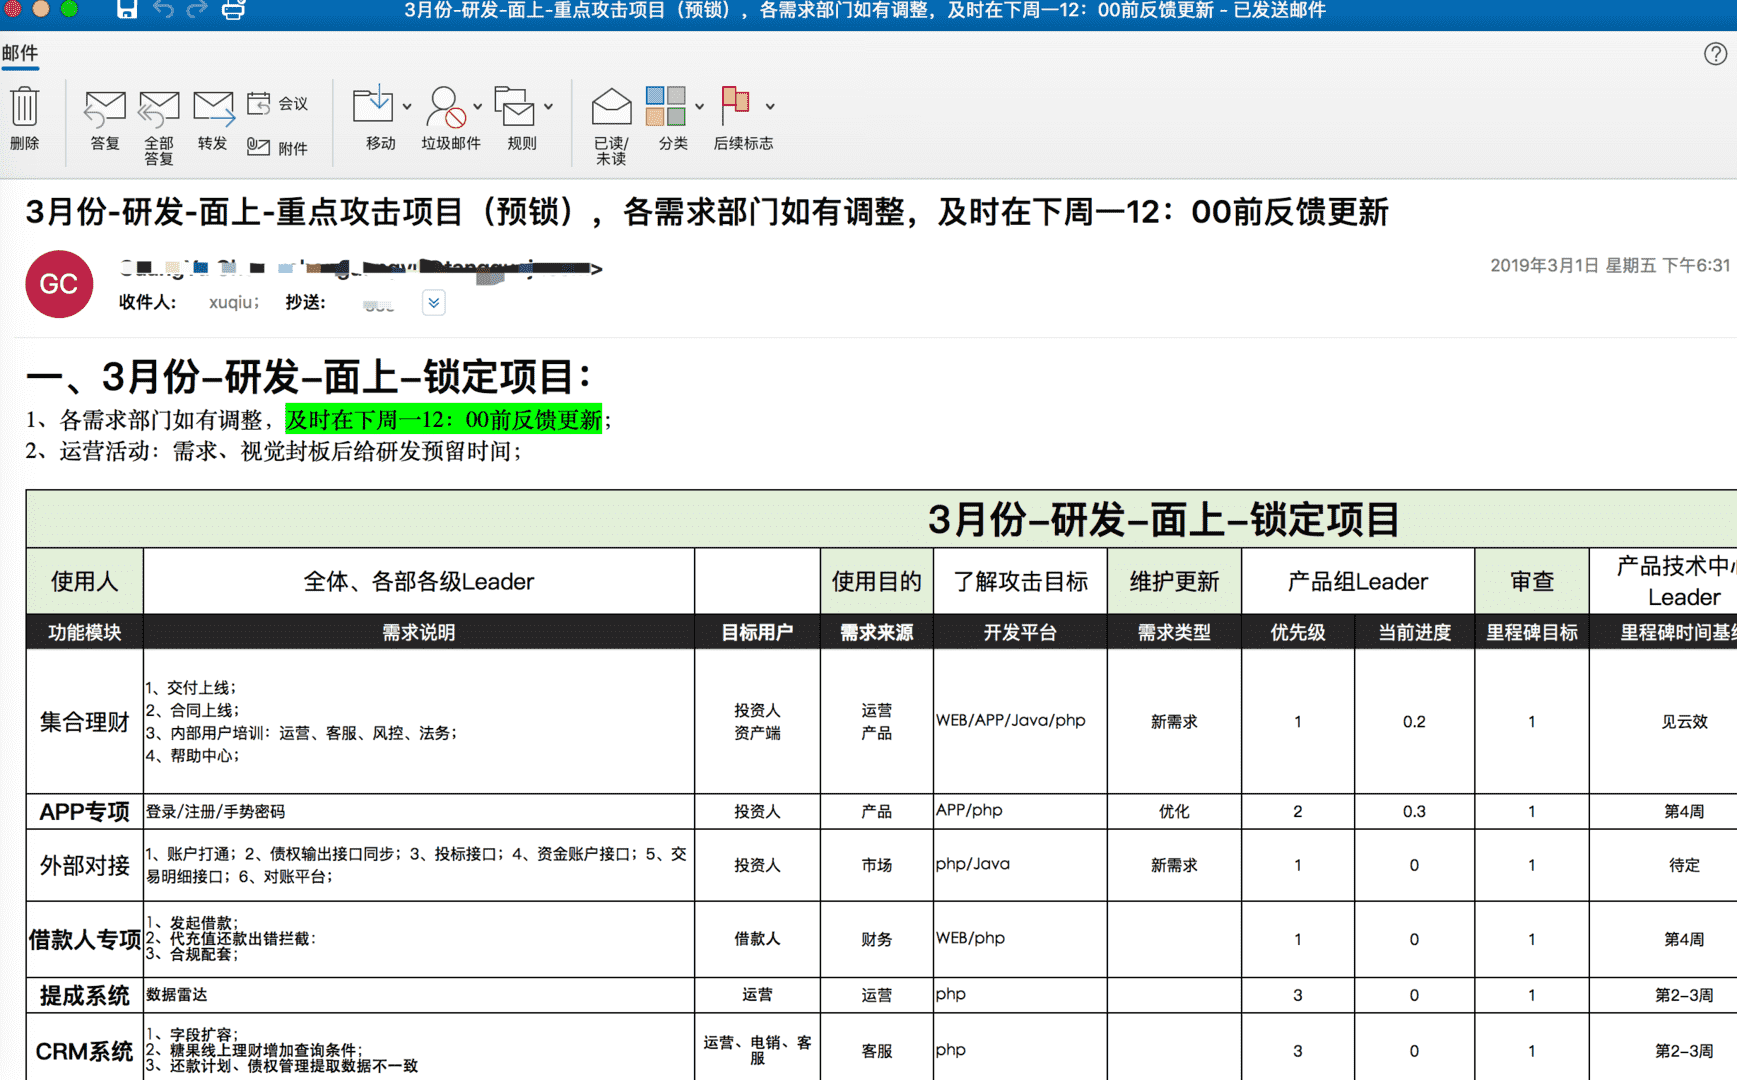The height and width of the screenshot is (1080, 1737).
Task: Click the 产品组Leader cell
Action: 1358,581
